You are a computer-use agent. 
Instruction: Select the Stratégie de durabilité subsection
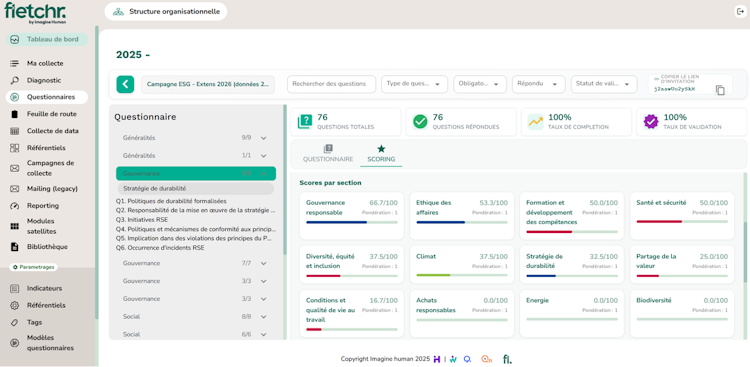(x=195, y=189)
